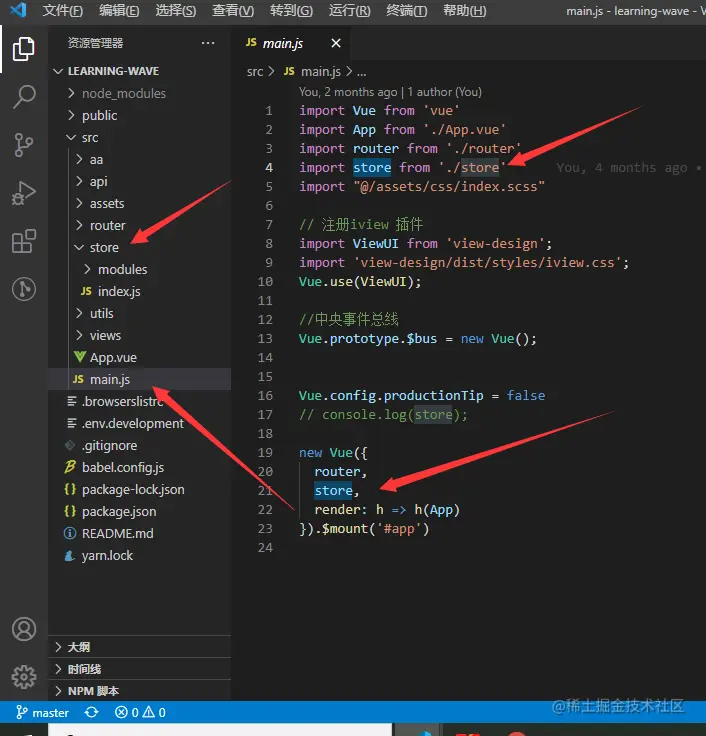Select main.js in the file tree
This screenshot has height=736, width=706.
point(139,379)
